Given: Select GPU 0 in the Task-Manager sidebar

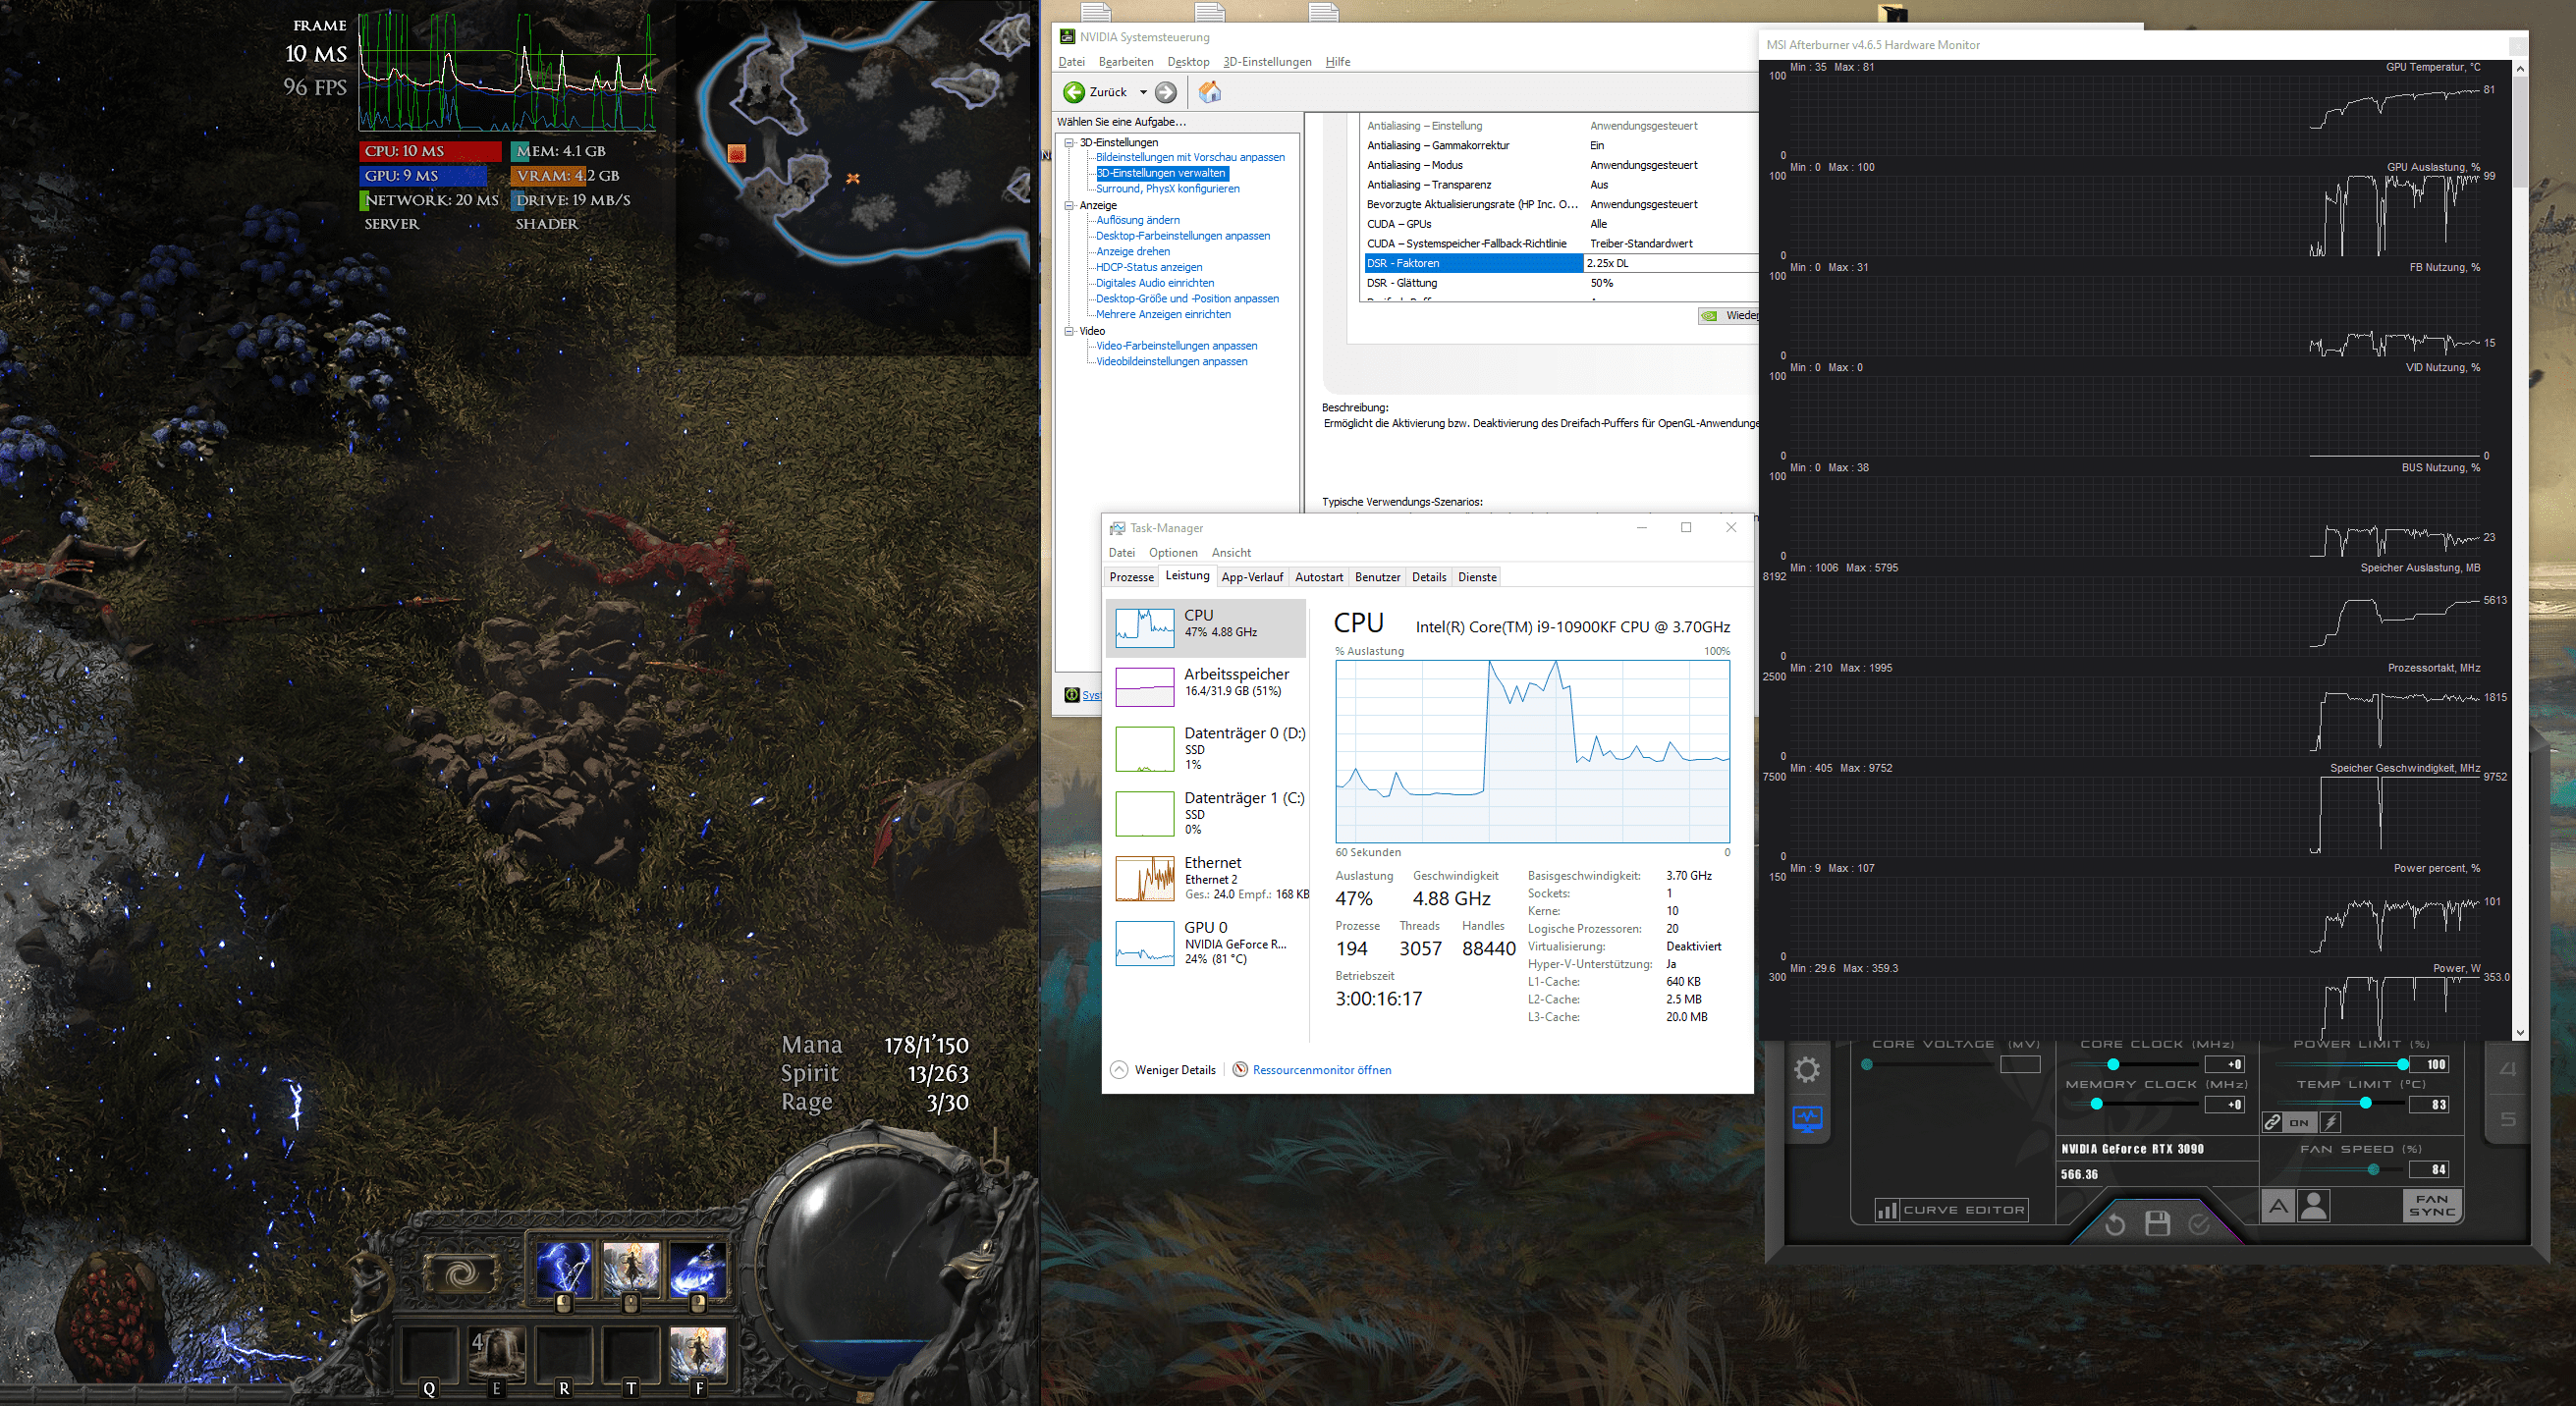Looking at the screenshot, I should 1205,942.
